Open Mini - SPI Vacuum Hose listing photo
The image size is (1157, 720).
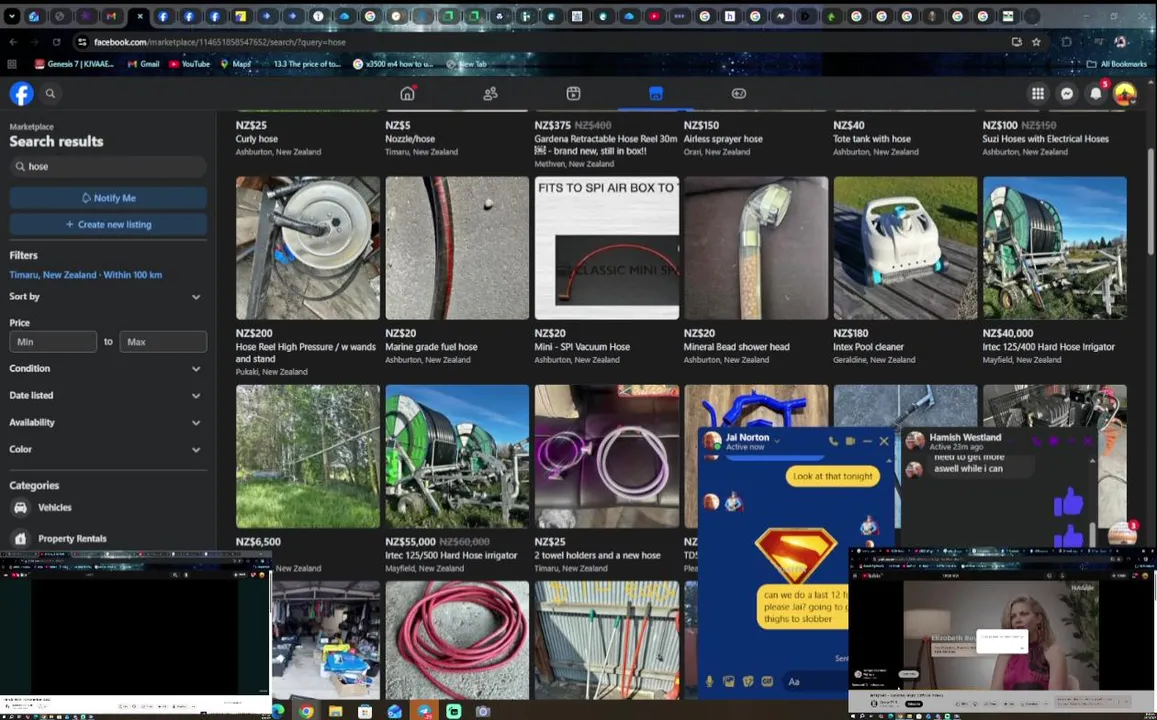[x=607, y=248]
